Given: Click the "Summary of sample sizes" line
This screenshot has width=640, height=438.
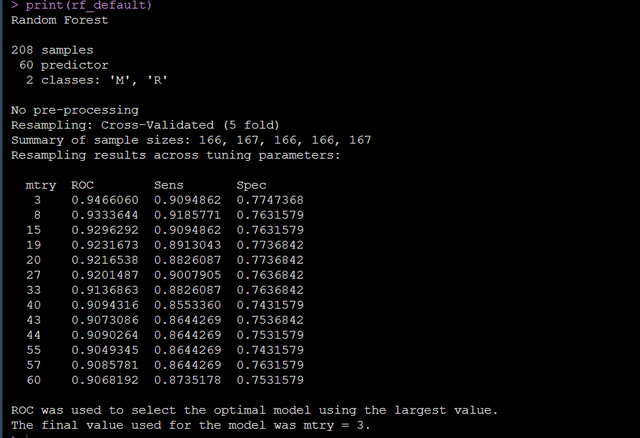Looking at the screenshot, I should (x=190, y=140).
